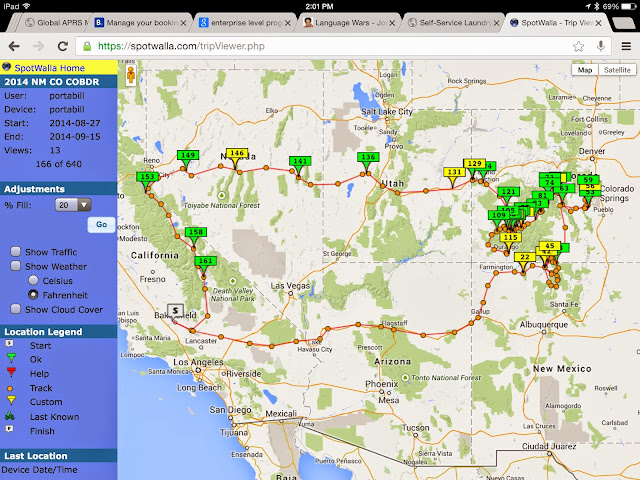Viewport: 640px width, 480px height.
Task: Switch to the enterprise level prog tab
Action: 245,23
